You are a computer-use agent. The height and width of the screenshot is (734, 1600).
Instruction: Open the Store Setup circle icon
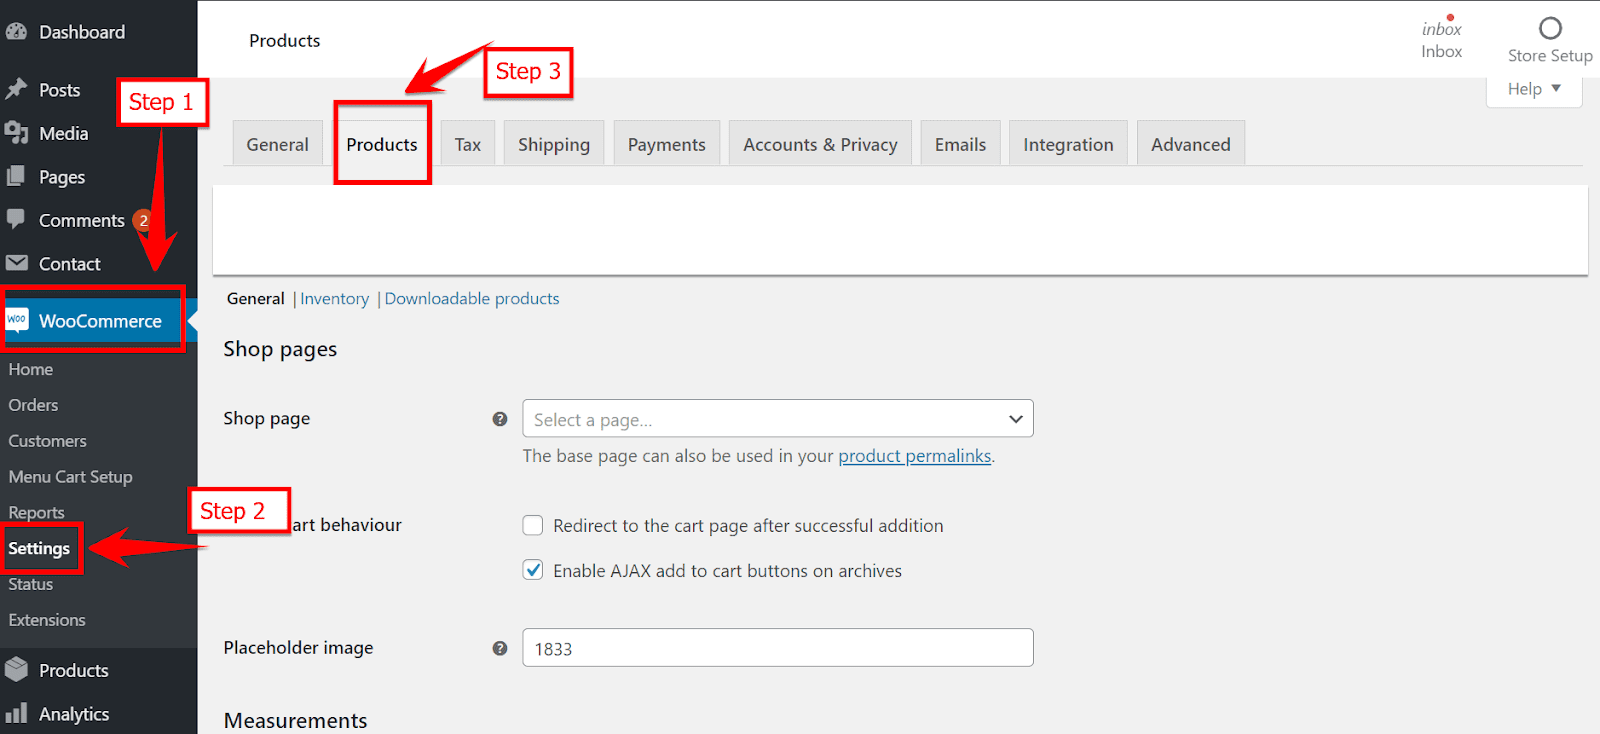tap(1550, 28)
